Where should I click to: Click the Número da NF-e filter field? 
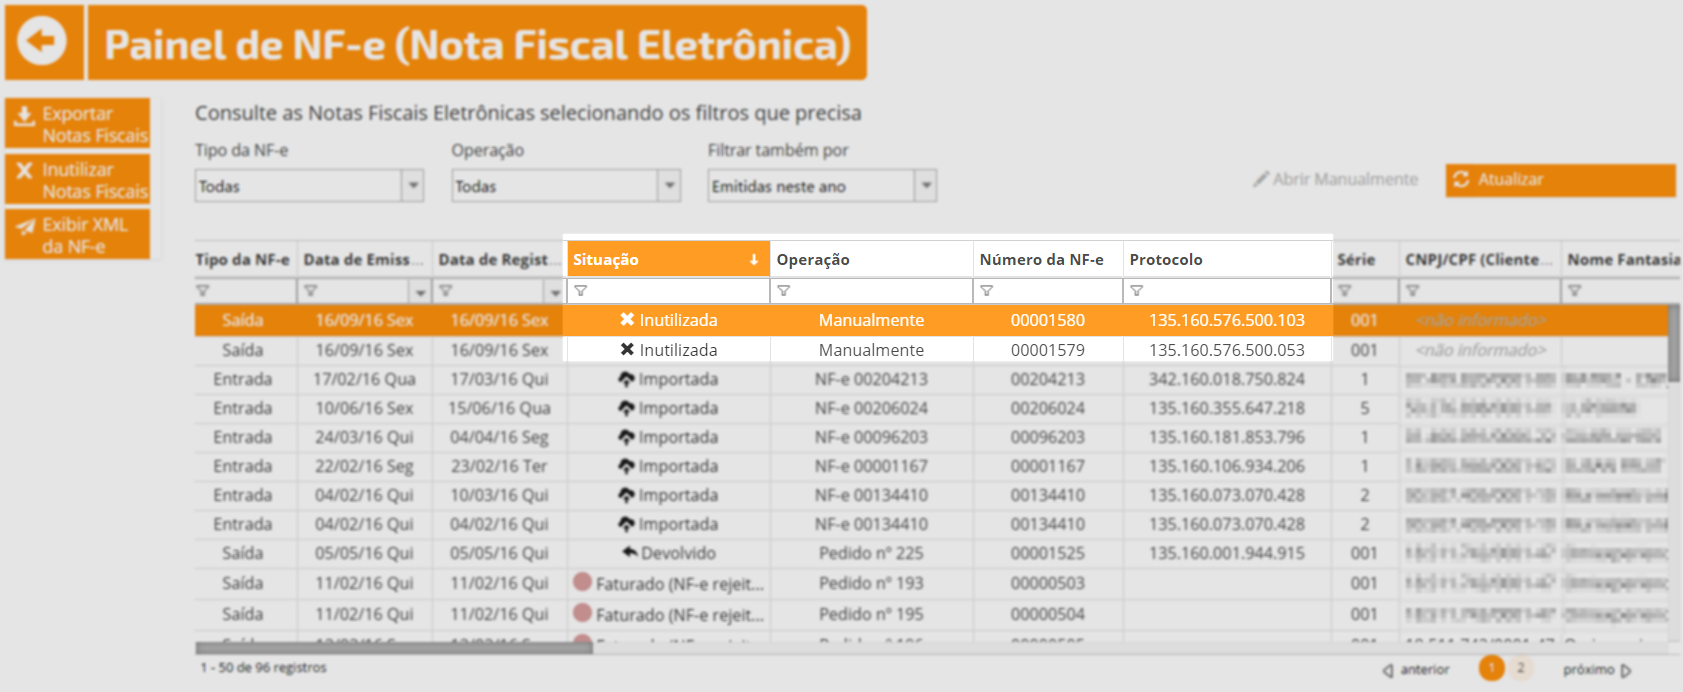1048,291
